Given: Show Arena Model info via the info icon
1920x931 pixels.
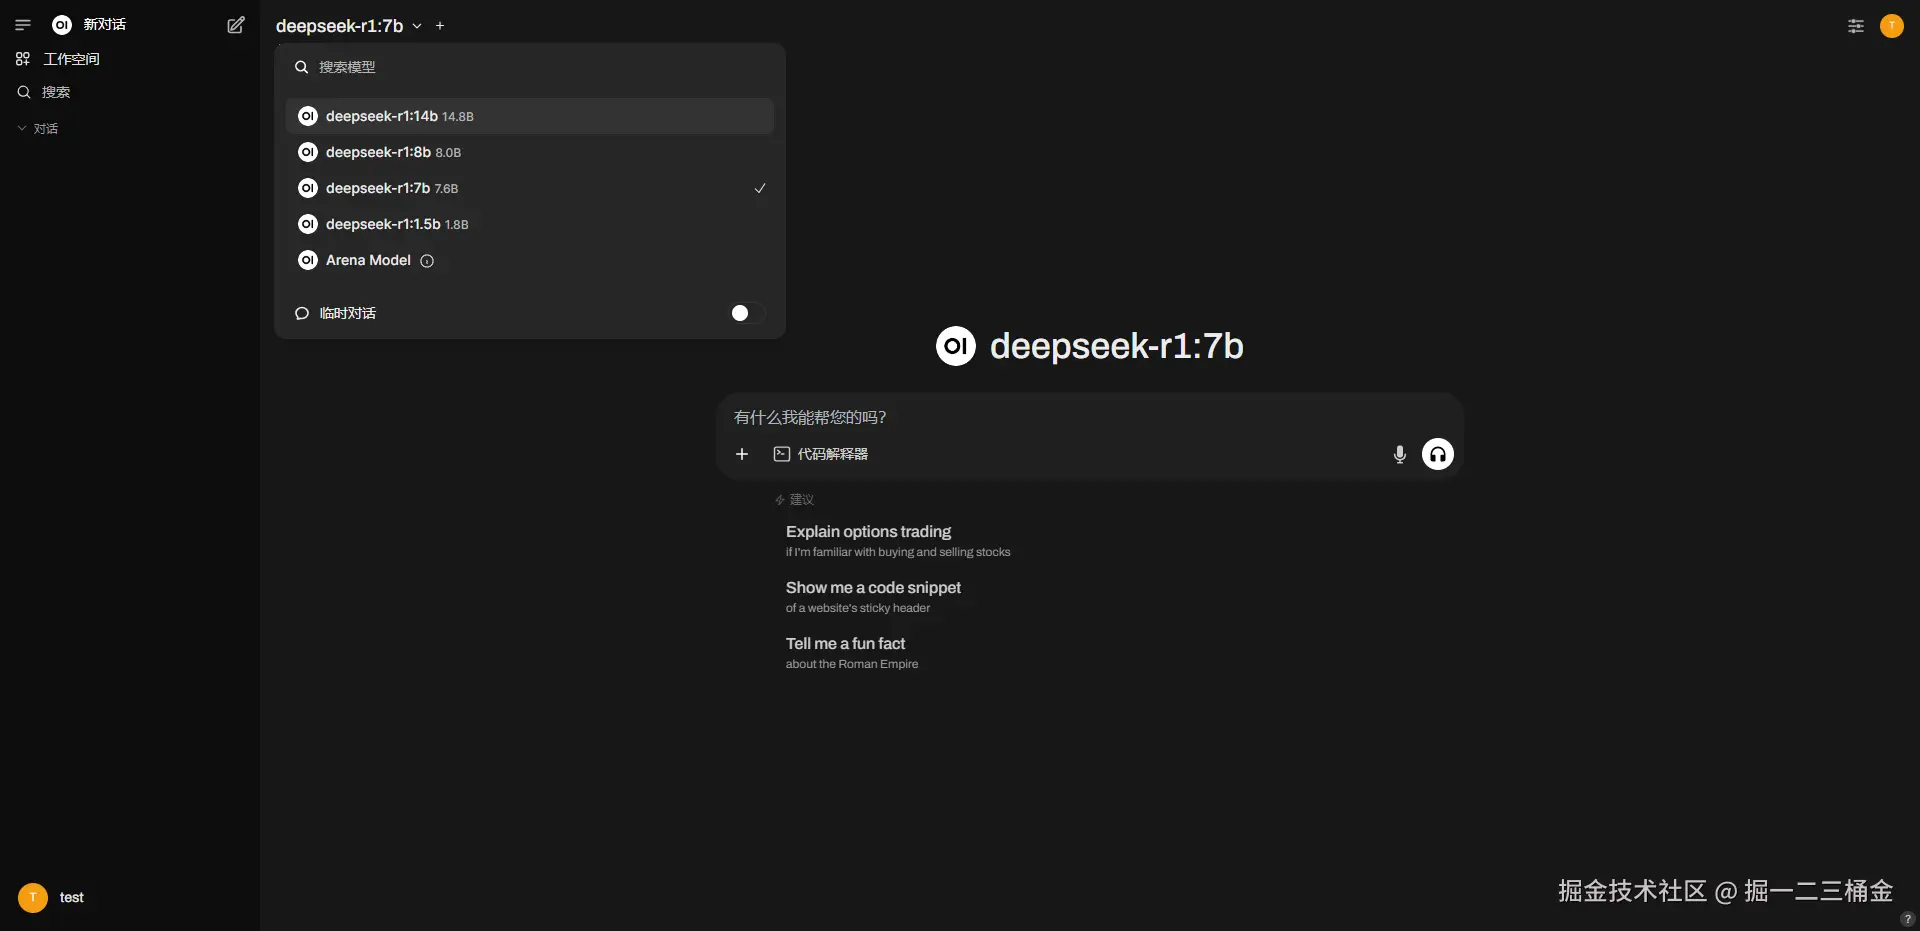Looking at the screenshot, I should click(427, 261).
